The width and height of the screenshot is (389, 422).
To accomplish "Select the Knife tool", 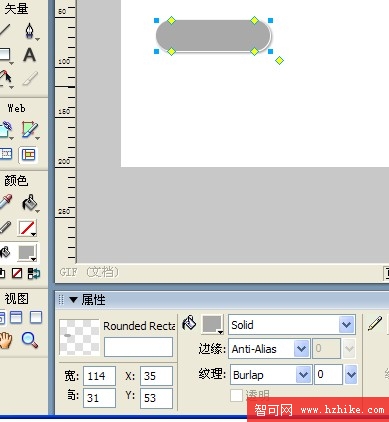I will tap(29, 79).
